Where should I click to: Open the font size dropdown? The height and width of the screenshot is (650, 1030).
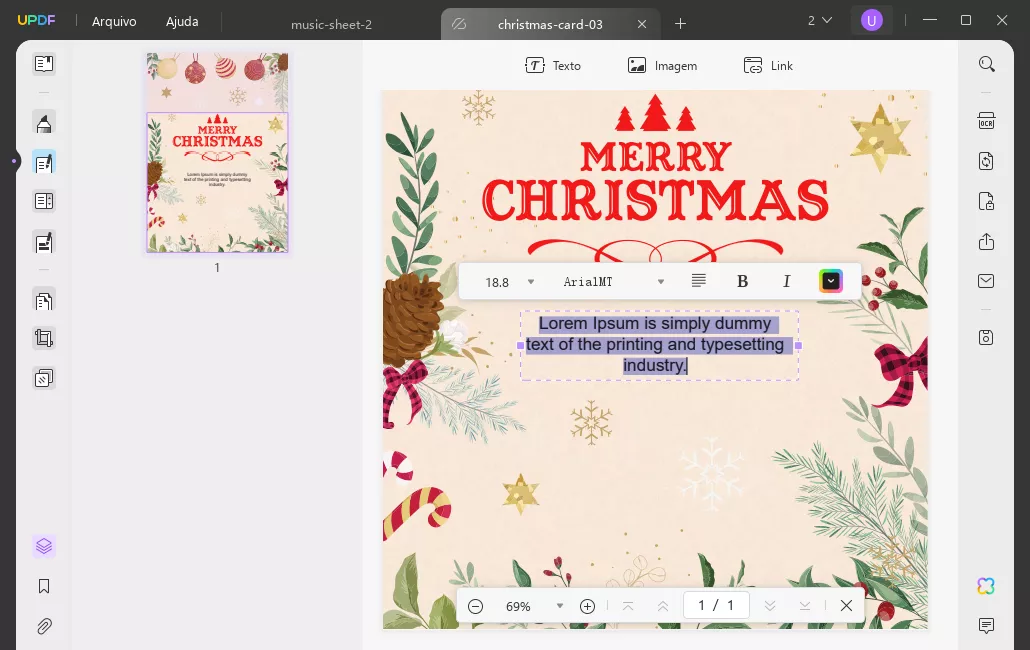pos(531,282)
